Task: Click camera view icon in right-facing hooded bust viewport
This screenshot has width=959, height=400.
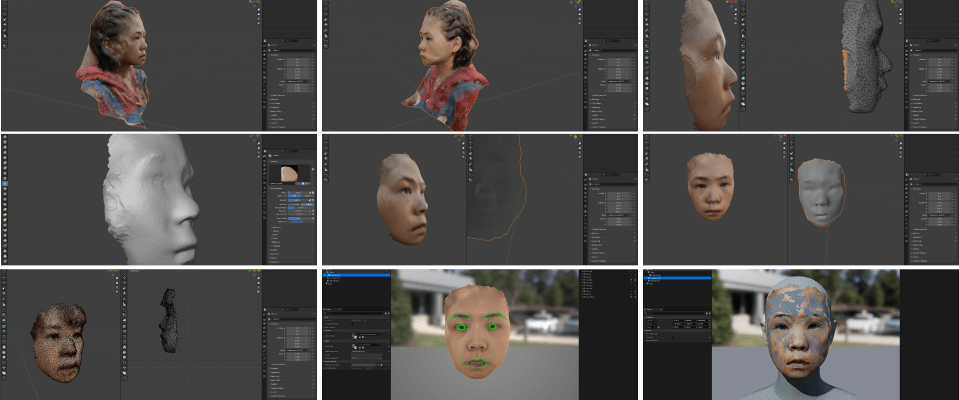Action: point(259,18)
